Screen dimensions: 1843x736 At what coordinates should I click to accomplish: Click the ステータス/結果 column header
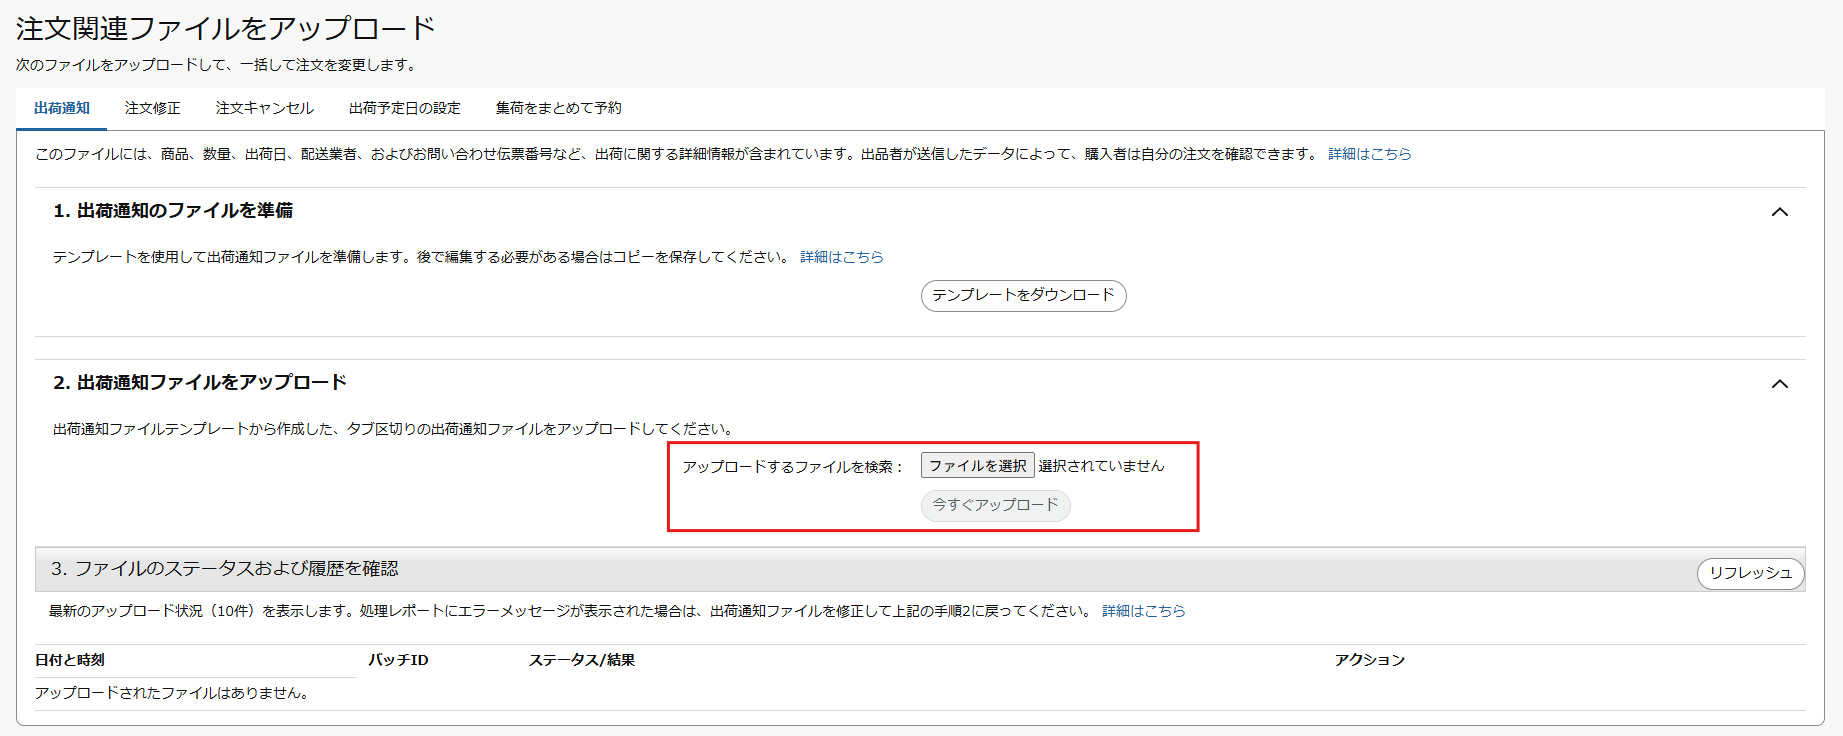(x=582, y=660)
